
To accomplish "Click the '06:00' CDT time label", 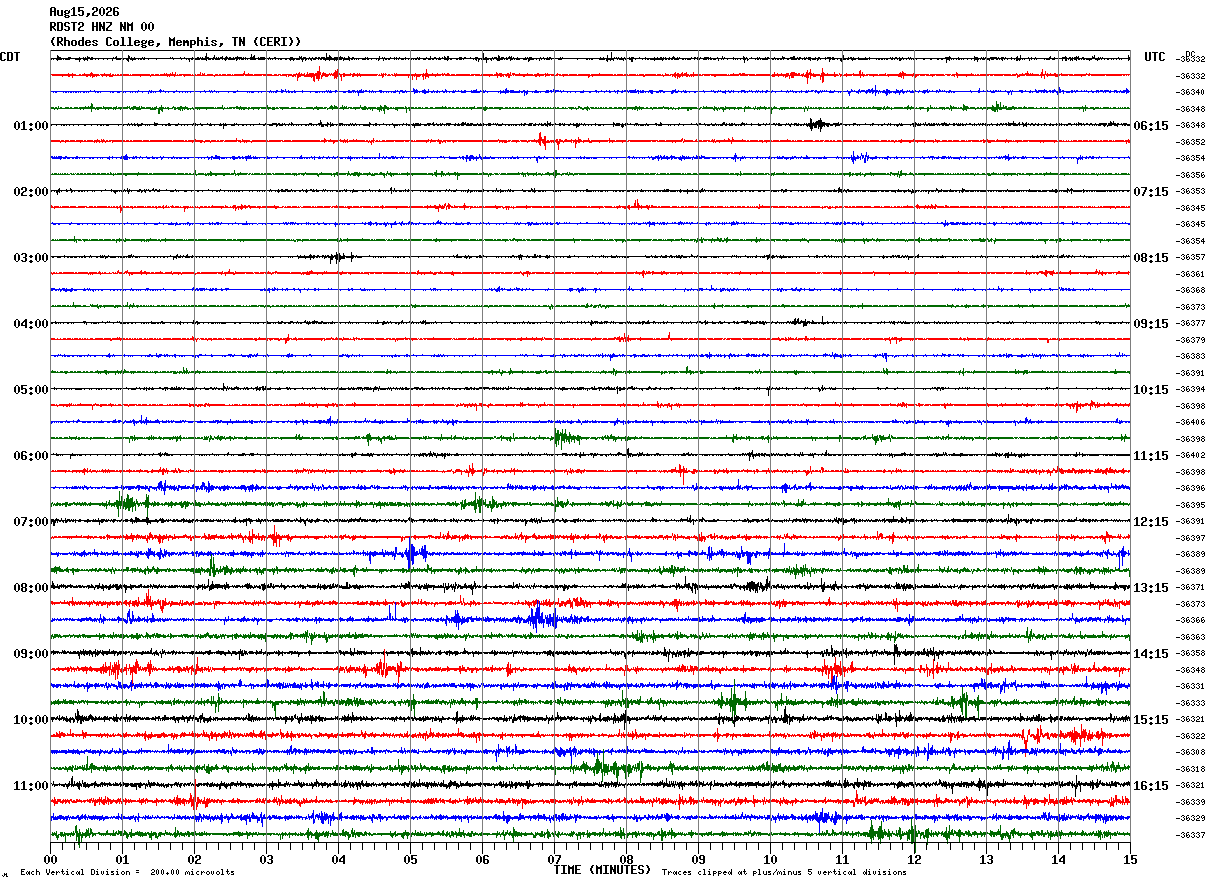I will (31, 456).
